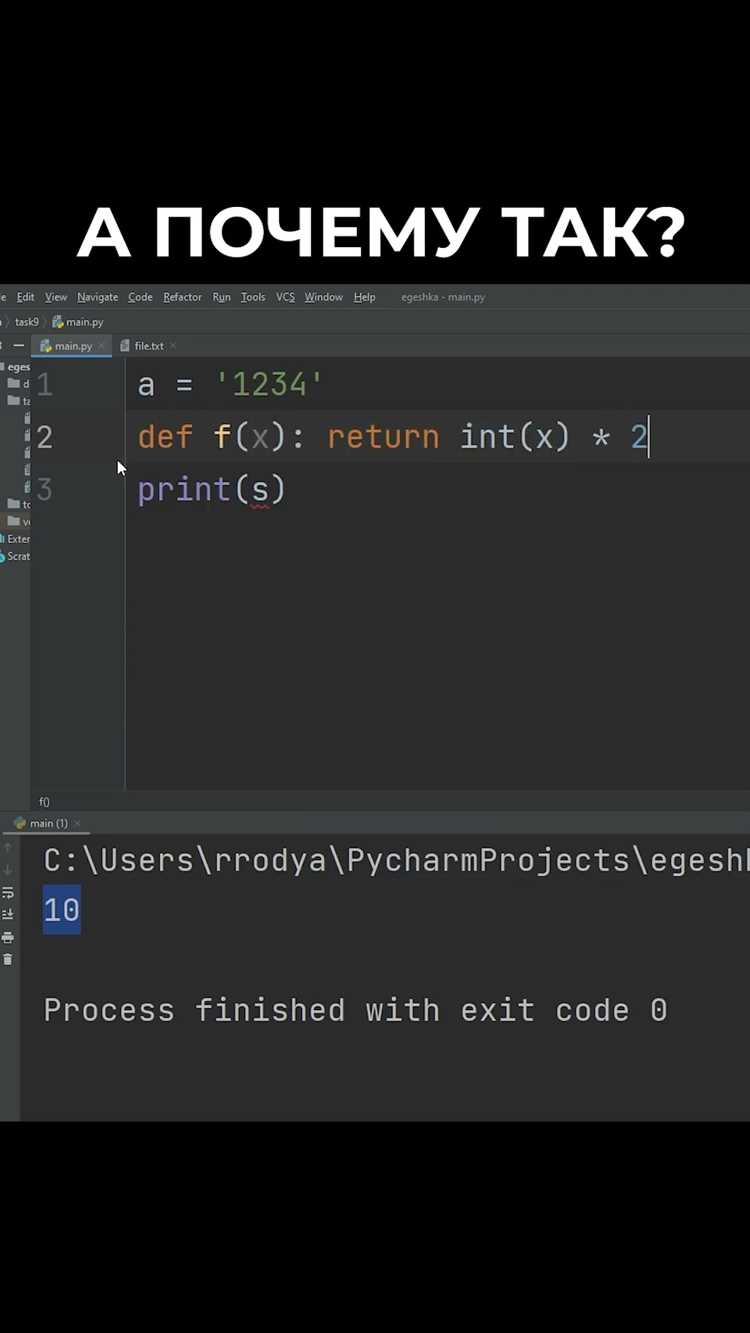The image size is (750, 1333).
Task: Open the Code menu
Action: (140, 297)
